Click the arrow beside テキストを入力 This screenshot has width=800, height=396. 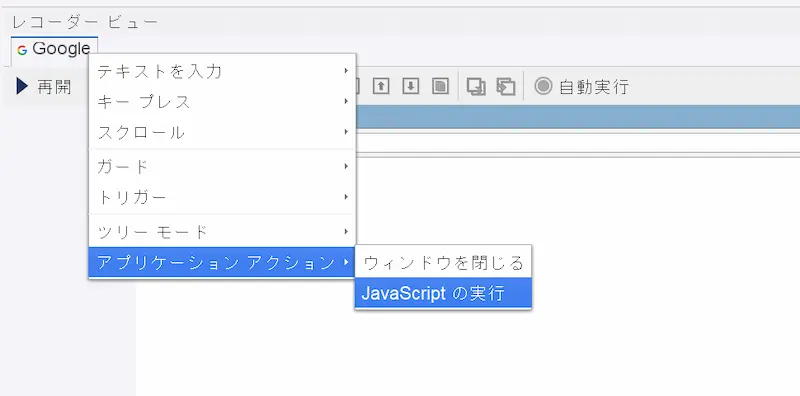346,70
